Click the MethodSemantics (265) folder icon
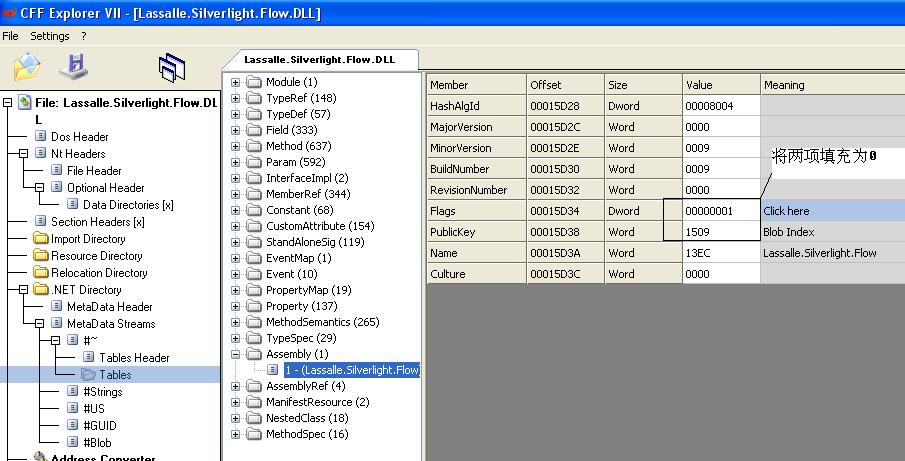The height and width of the screenshot is (461, 905). pyautogui.click(x=254, y=322)
